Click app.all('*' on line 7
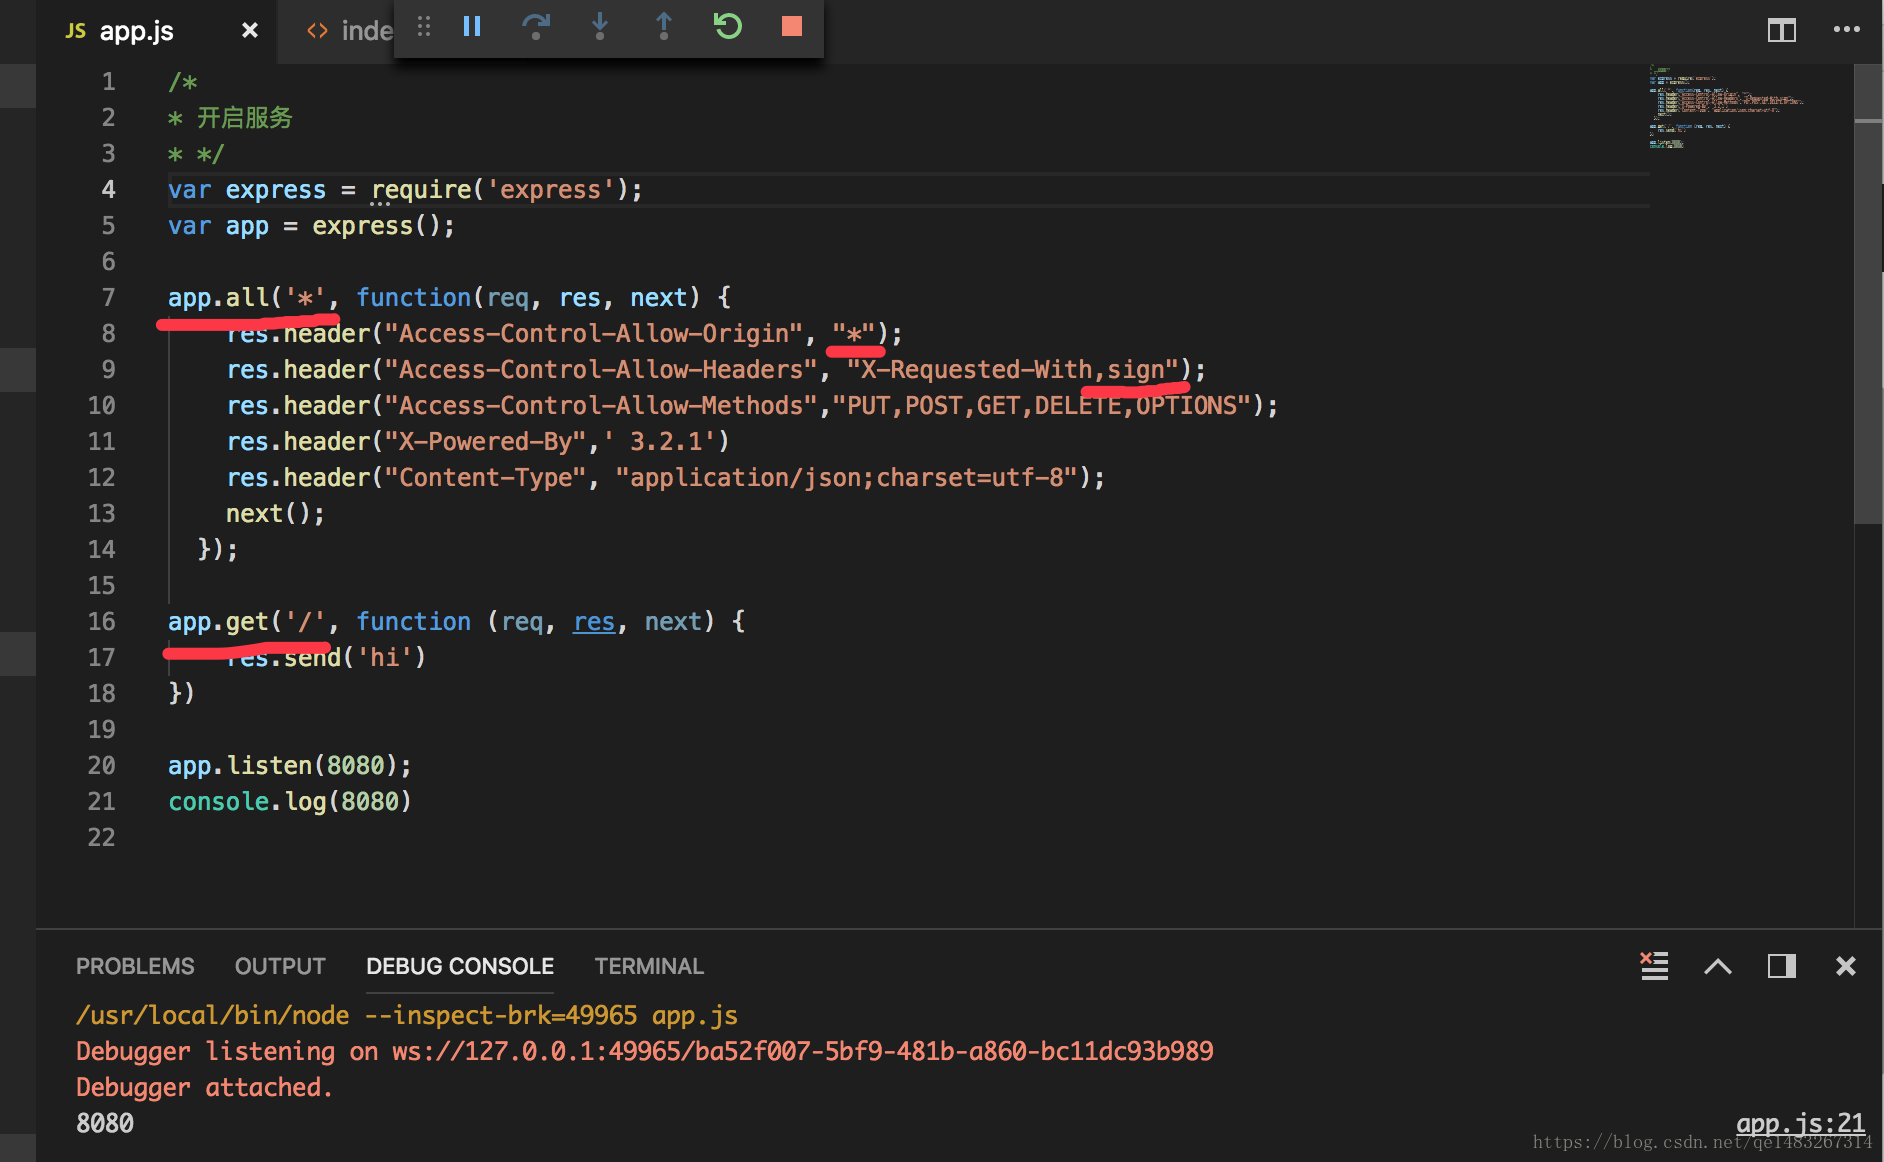The image size is (1884, 1162). click(246, 297)
